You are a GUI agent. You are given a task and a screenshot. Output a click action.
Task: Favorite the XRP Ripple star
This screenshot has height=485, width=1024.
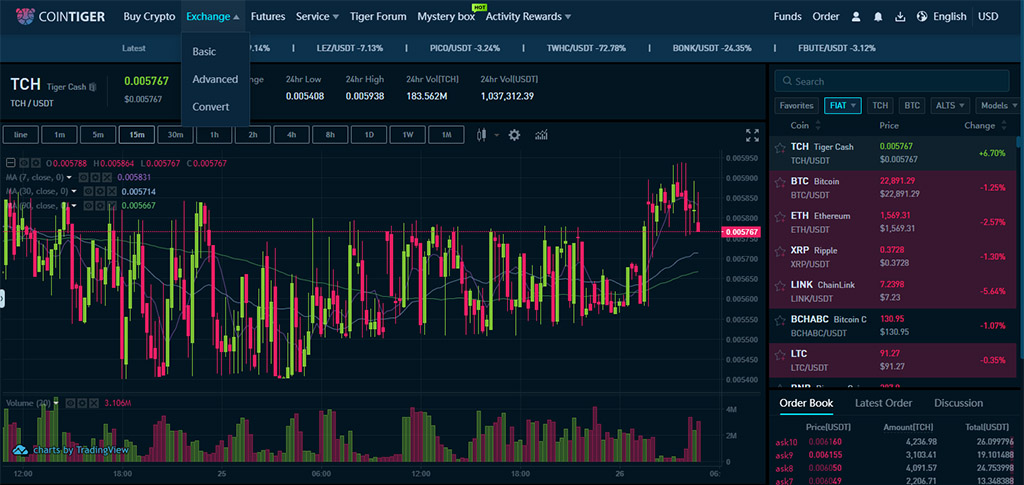pos(779,252)
